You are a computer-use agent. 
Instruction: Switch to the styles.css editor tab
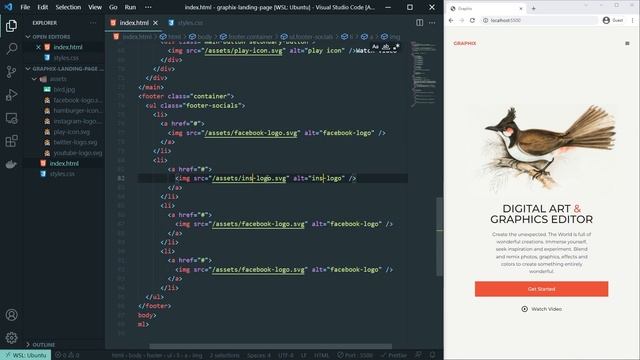pos(186,23)
